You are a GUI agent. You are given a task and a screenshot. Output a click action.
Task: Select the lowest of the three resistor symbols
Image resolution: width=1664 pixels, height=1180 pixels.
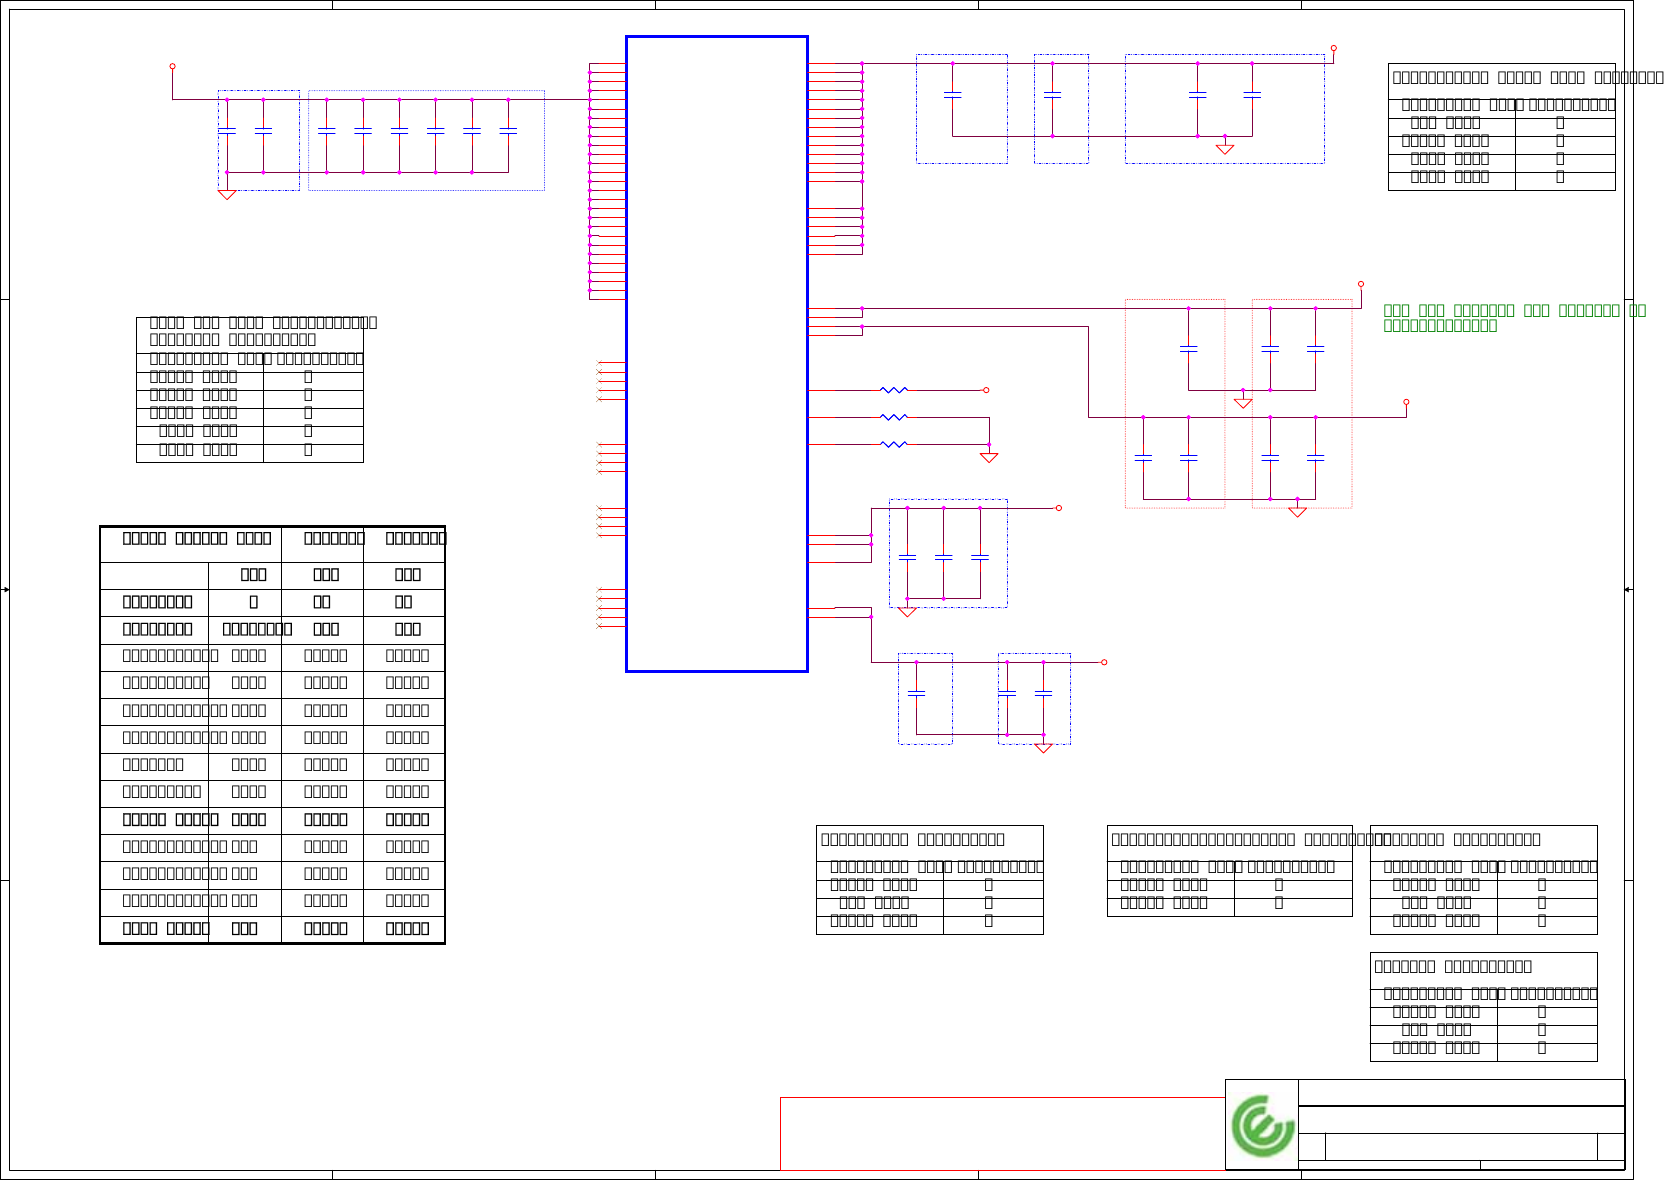pos(894,444)
